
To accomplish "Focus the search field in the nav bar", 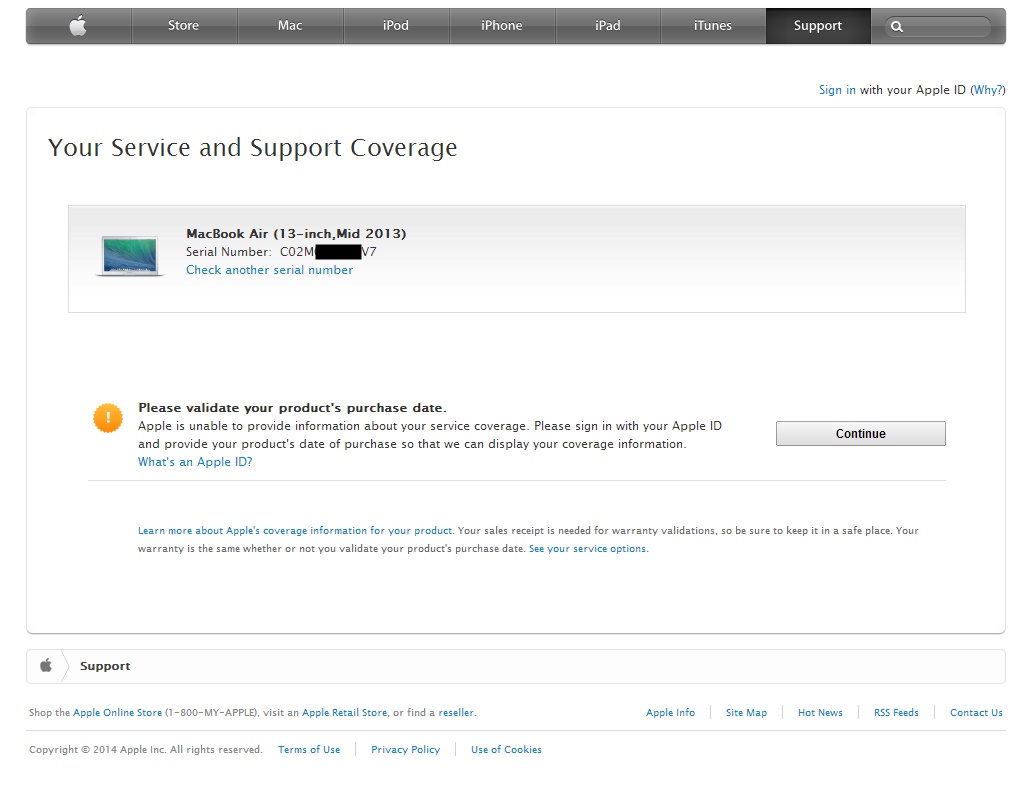I will click(x=938, y=26).
